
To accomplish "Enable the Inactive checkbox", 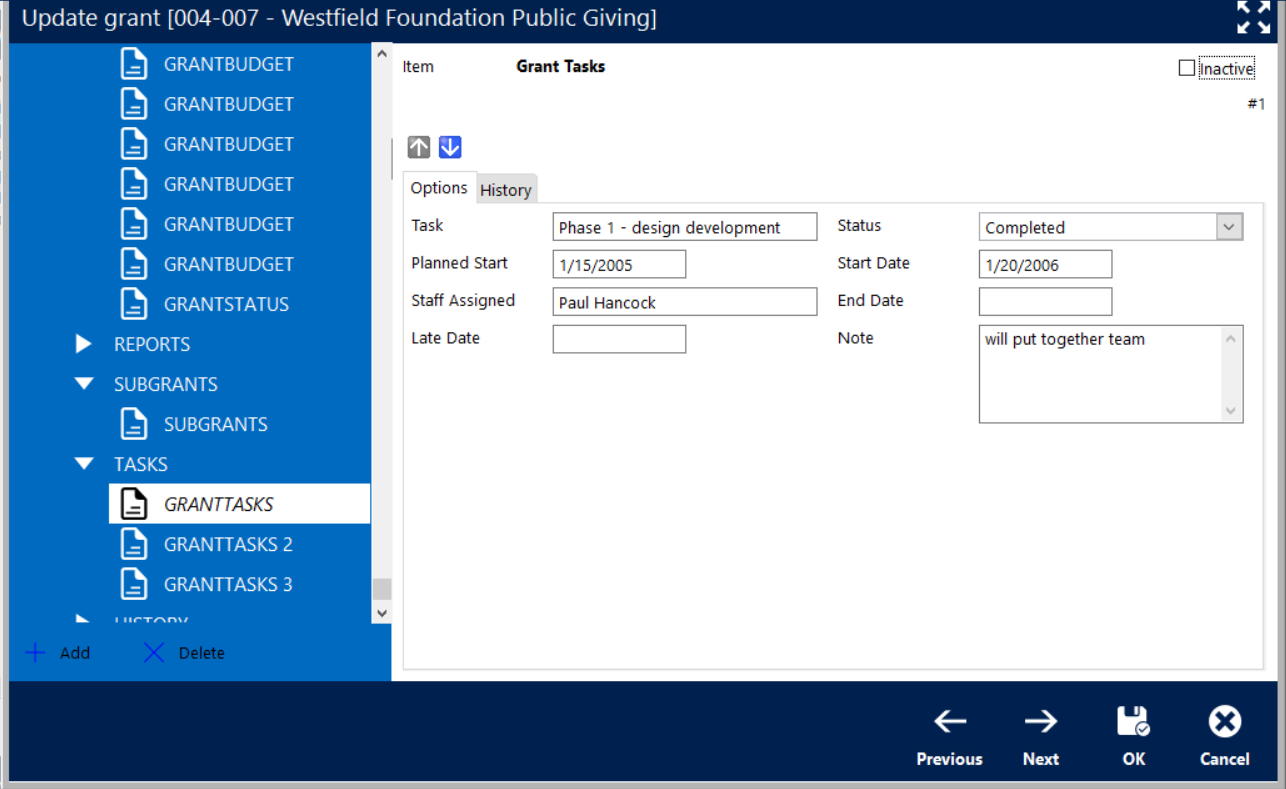I will click(x=1187, y=68).
